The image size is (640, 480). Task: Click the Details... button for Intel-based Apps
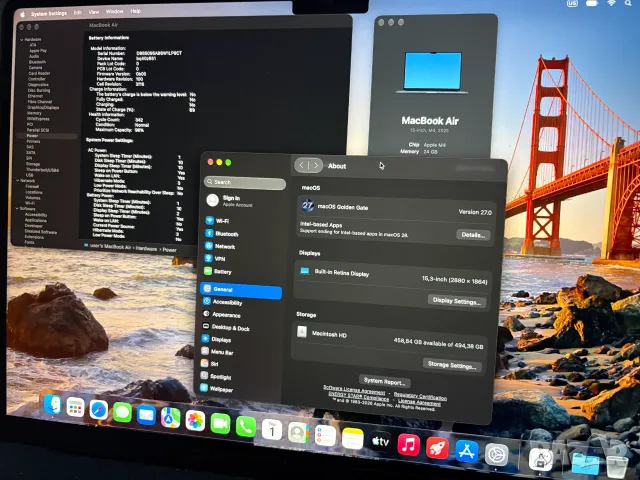point(473,235)
